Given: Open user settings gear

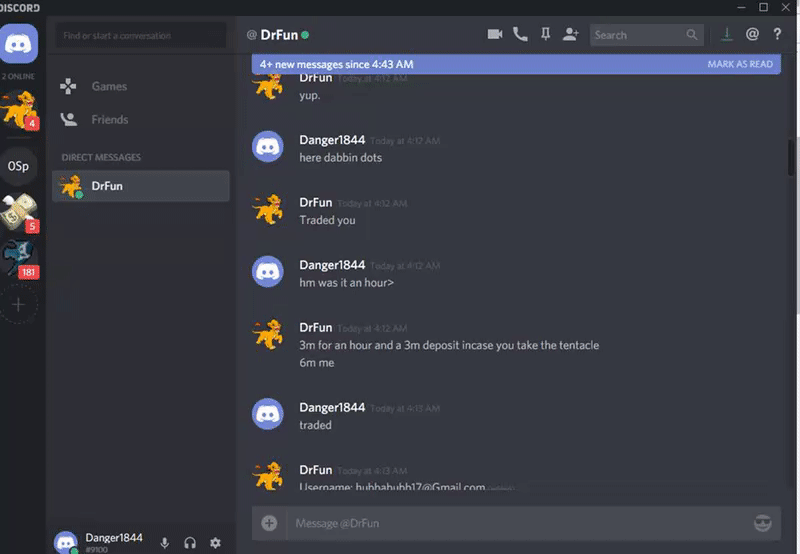Looking at the screenshot, I should [x=215, y=543].
